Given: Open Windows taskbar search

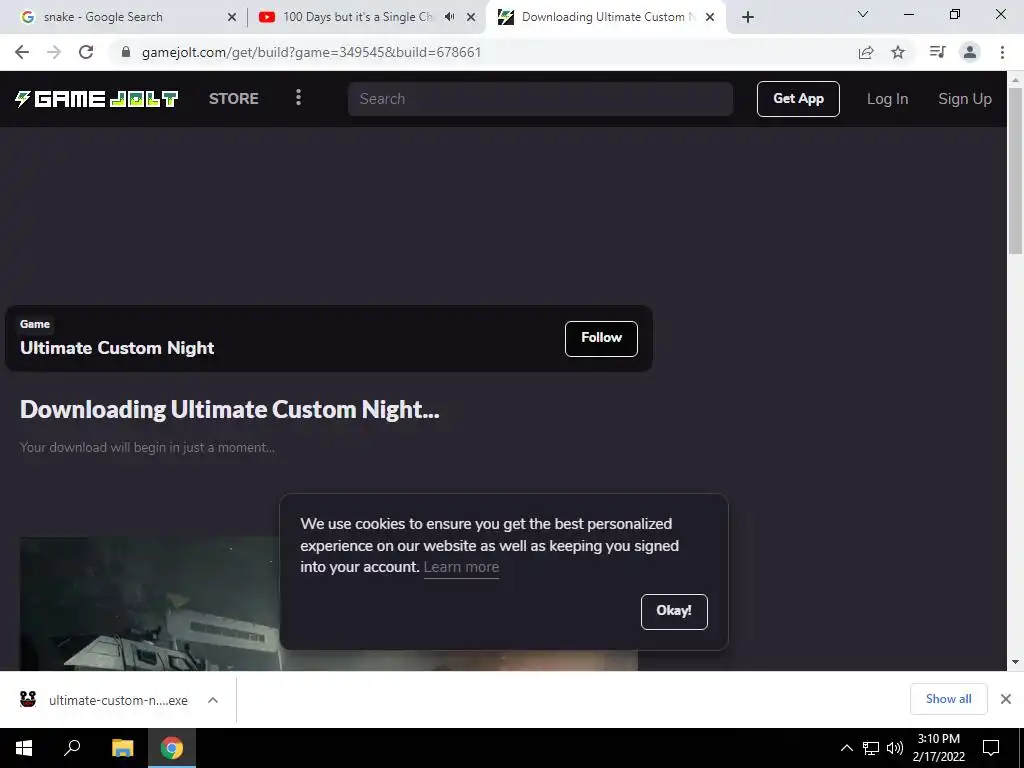Looking at the screenshot, I should (x=72, y=748).
